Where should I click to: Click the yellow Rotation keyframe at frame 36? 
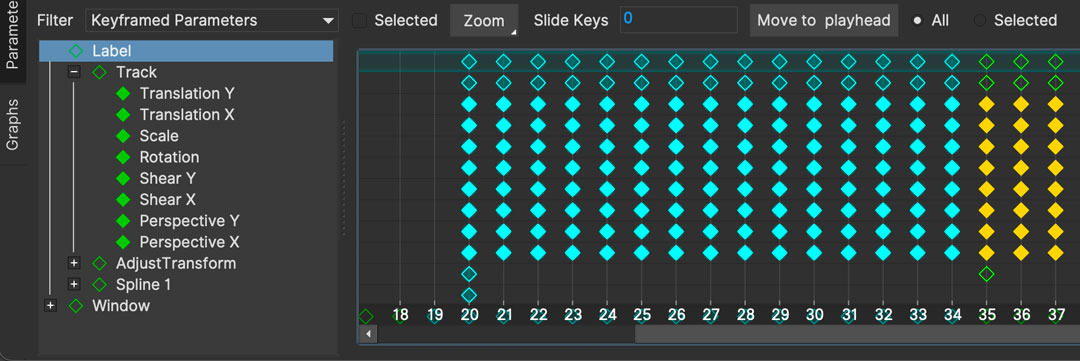(x=1021, y=168)
